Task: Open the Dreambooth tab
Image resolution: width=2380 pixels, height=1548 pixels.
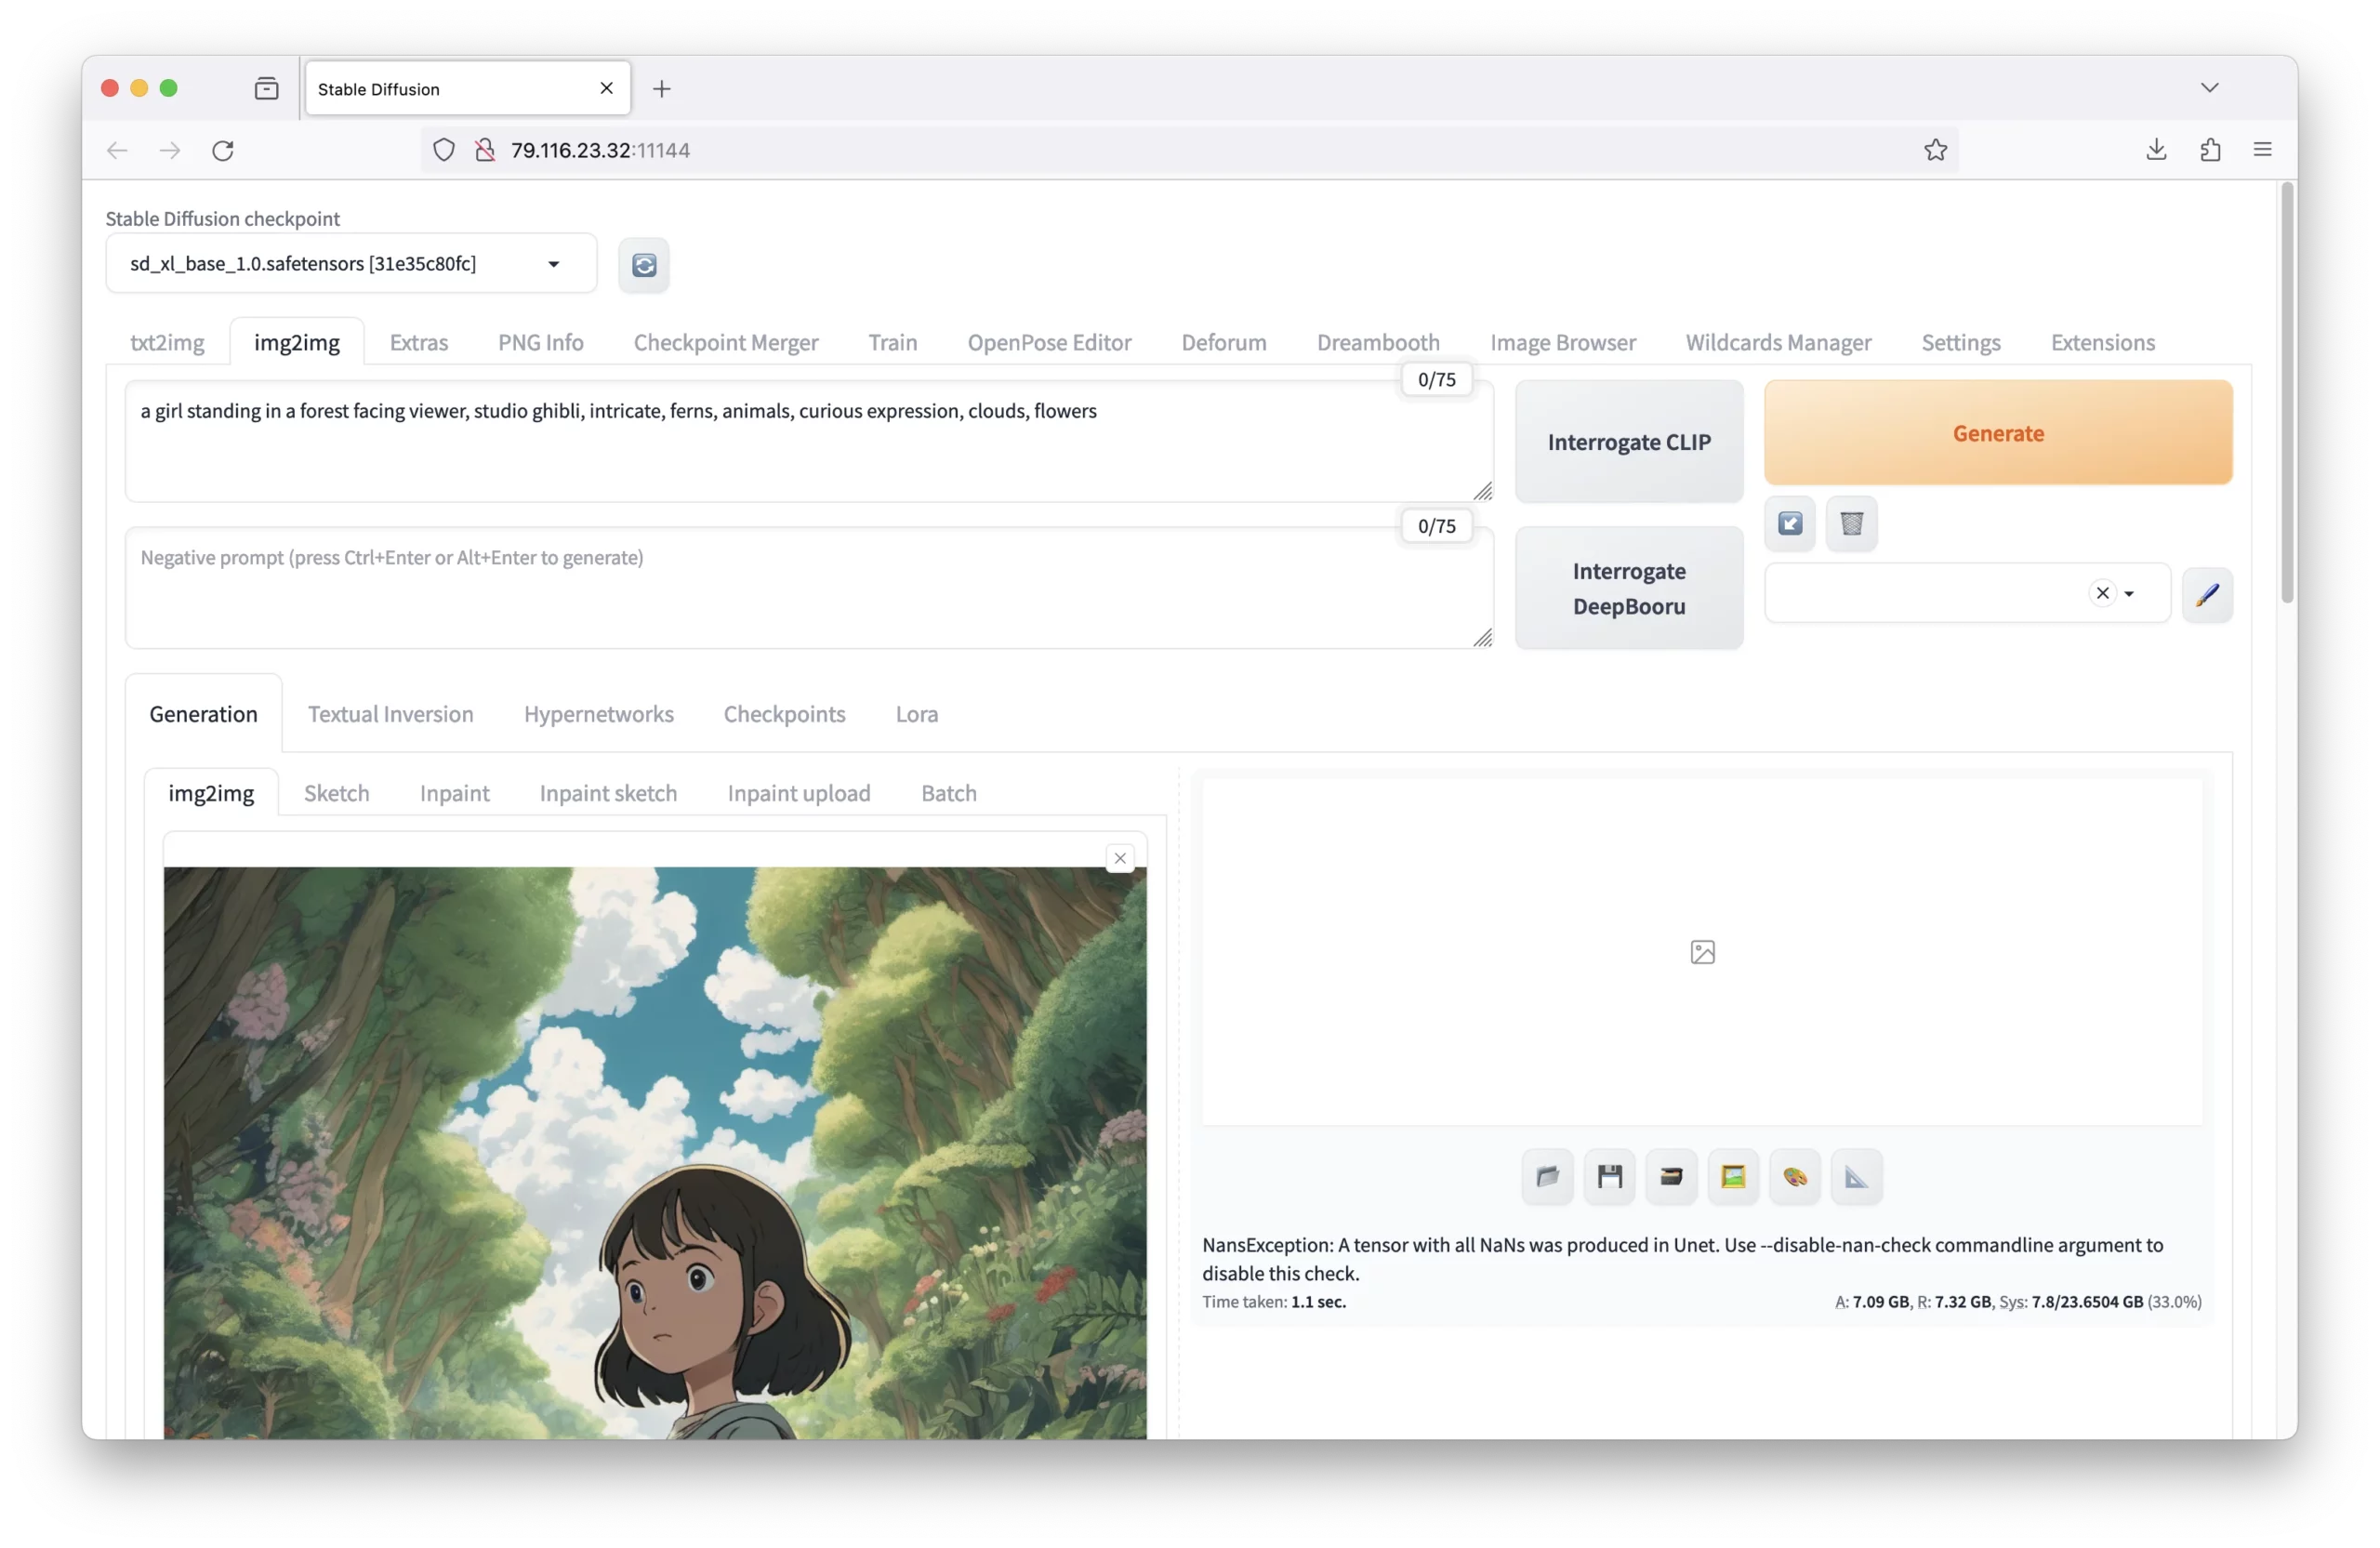Action: coord(1377,342)
